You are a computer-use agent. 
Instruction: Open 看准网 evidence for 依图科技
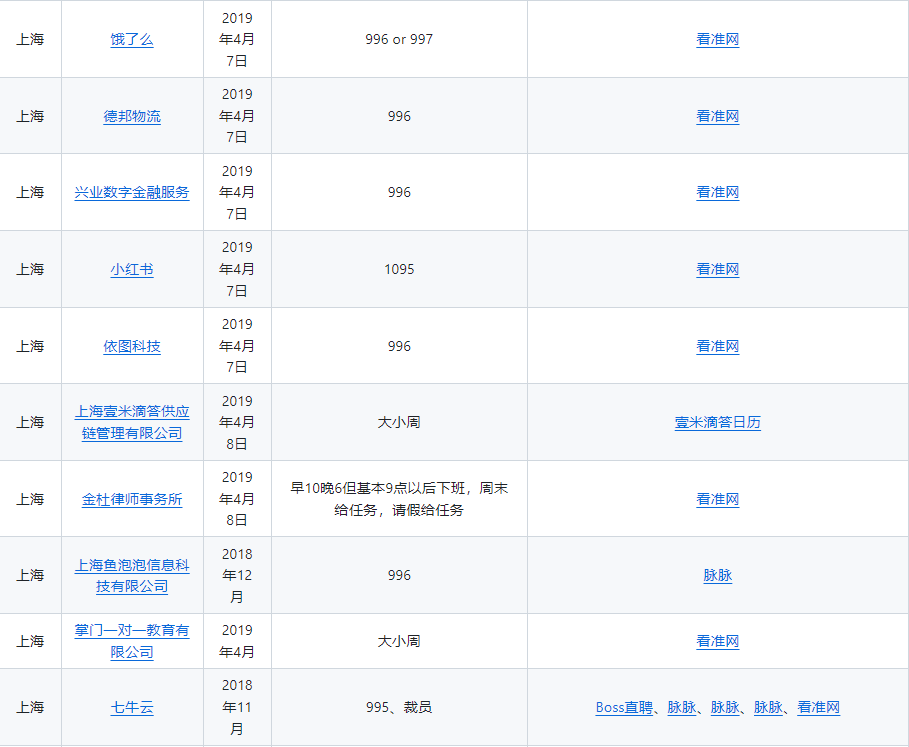pos(718,347)
